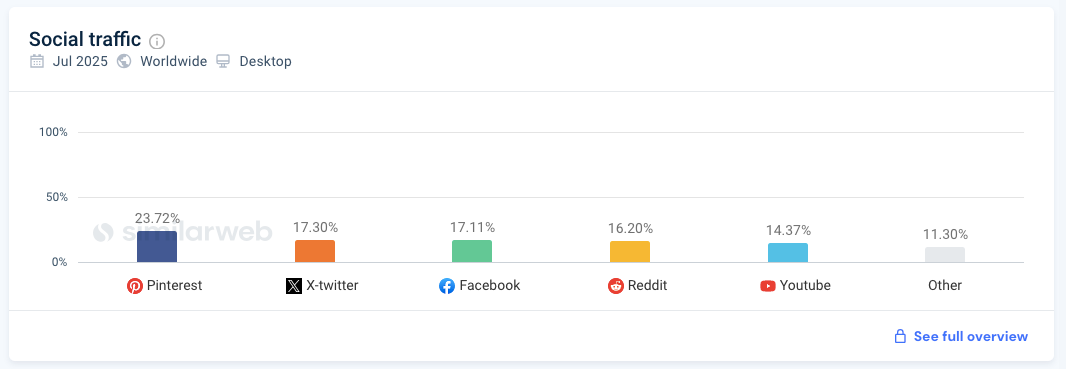Click the desktop monitor icon

223,61
